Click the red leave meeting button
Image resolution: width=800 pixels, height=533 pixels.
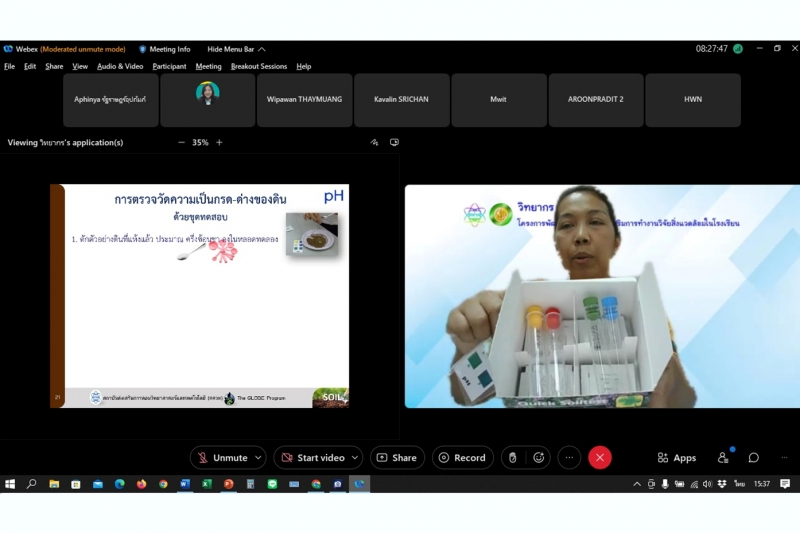(600, 458)
